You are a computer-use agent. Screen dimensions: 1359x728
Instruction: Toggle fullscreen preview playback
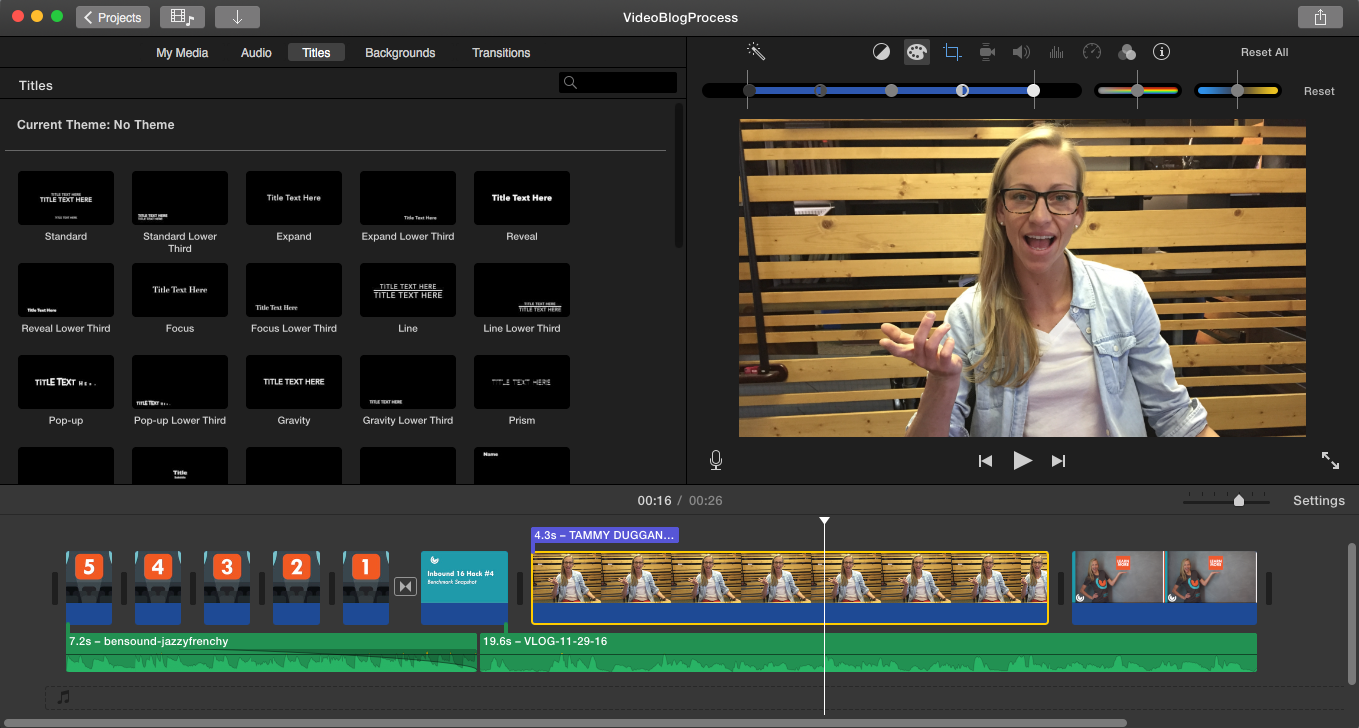coord(1330,460)
